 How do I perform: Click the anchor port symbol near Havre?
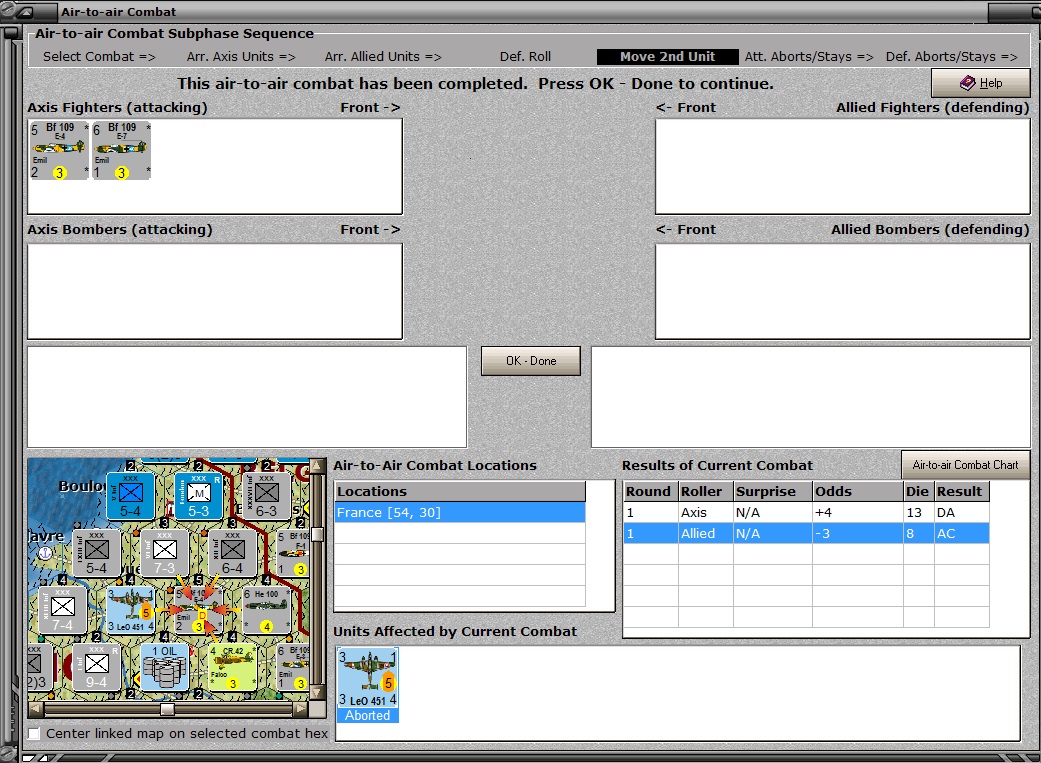(45, 552)
